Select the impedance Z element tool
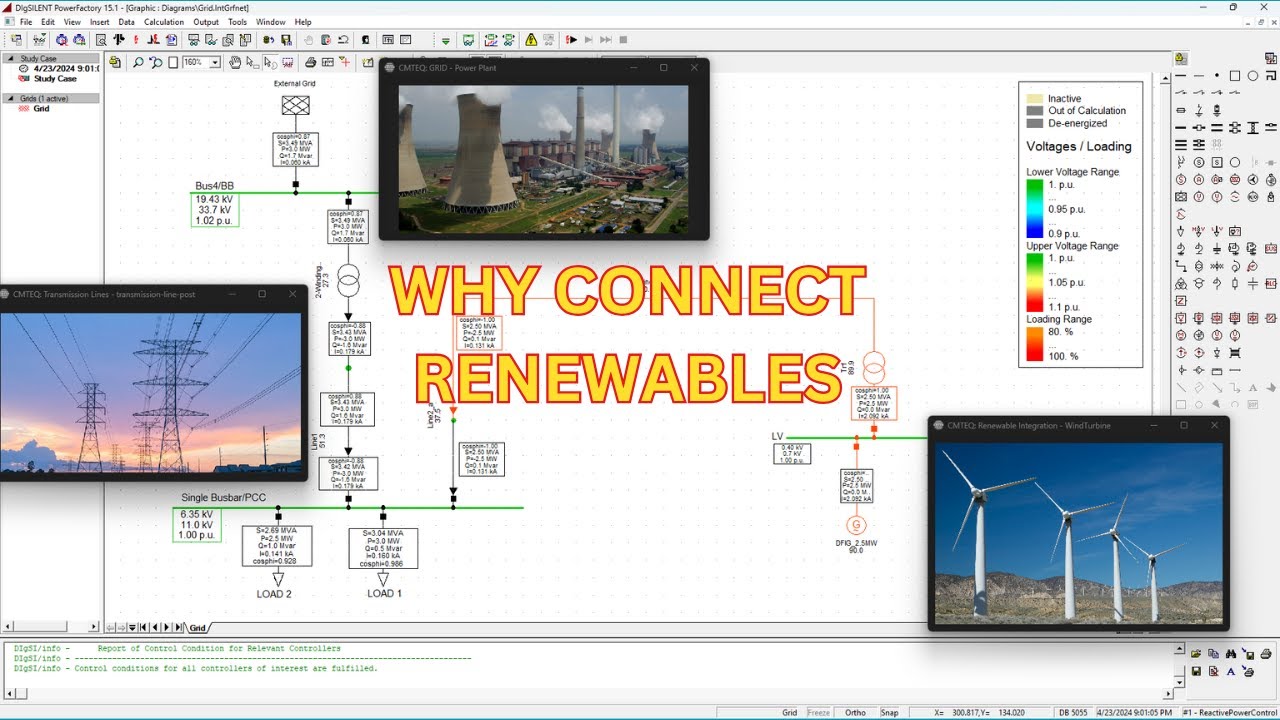Viewport: 1280px width, 720px height. [1180, 300]
